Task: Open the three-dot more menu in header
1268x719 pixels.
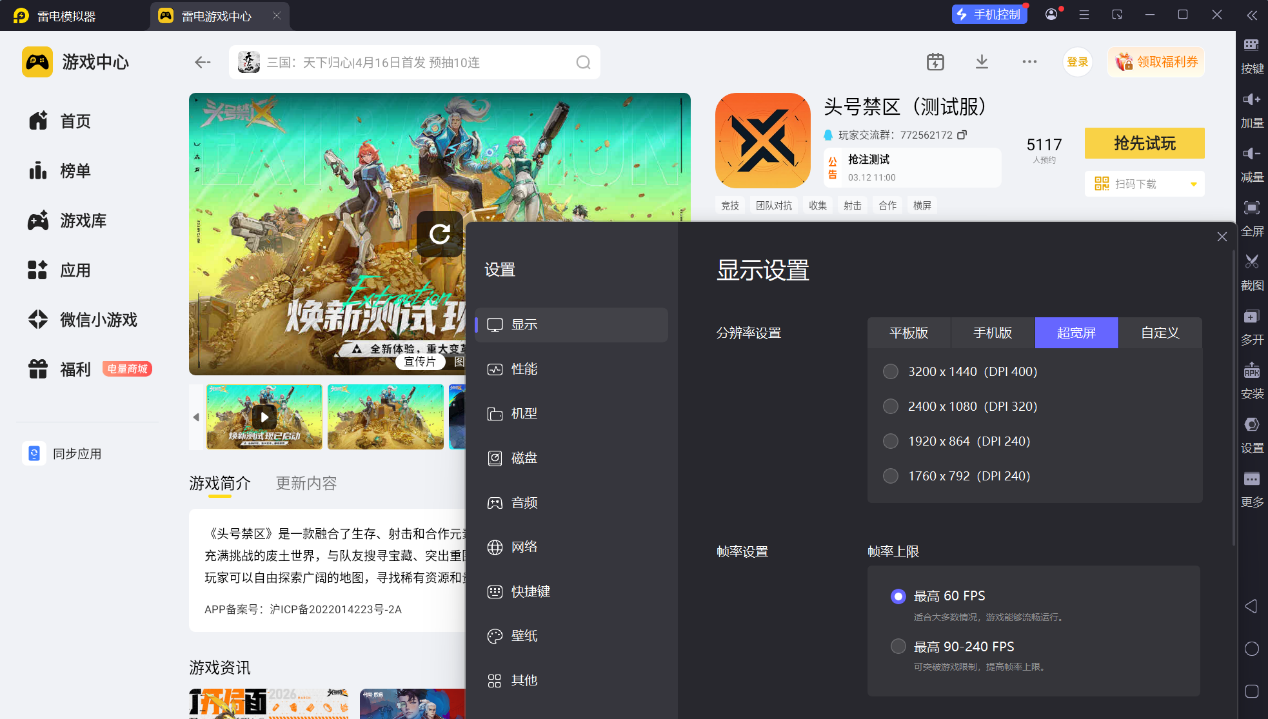Action: (x=1029, y=62)
